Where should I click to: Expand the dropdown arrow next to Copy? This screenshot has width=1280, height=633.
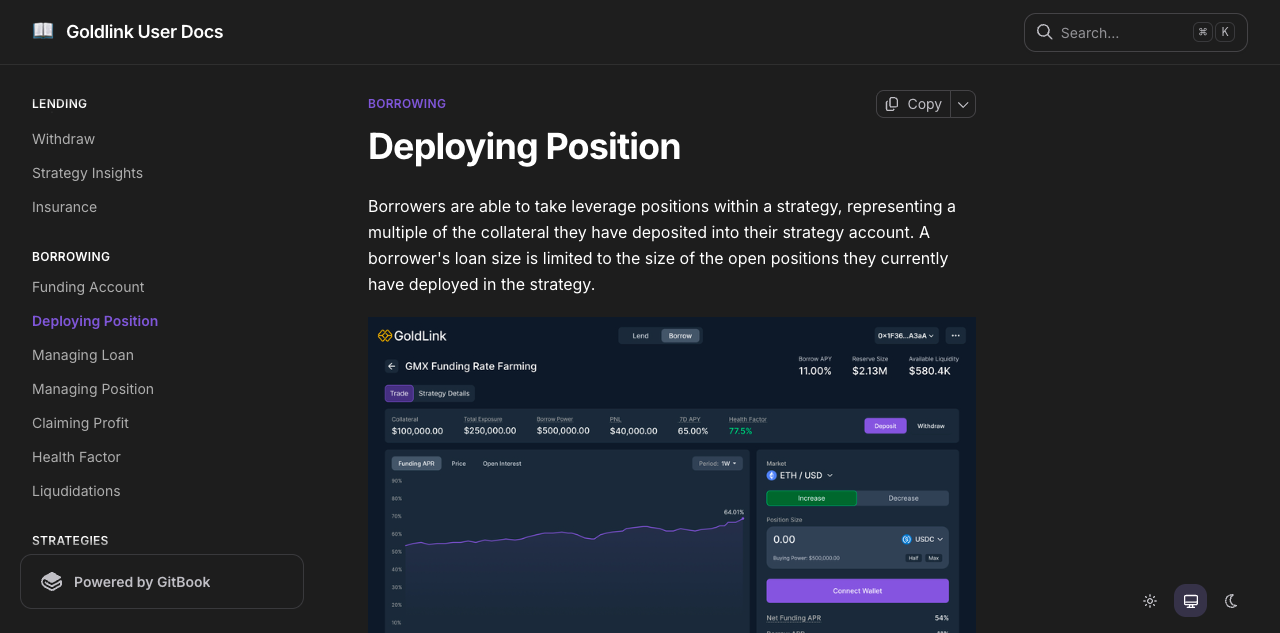[x=961, y=104]
